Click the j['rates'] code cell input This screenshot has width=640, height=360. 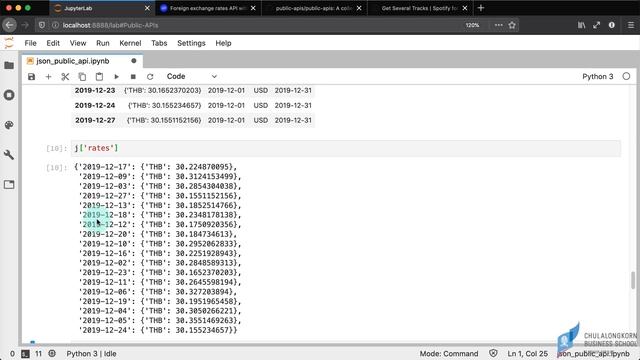coord(346,148)
